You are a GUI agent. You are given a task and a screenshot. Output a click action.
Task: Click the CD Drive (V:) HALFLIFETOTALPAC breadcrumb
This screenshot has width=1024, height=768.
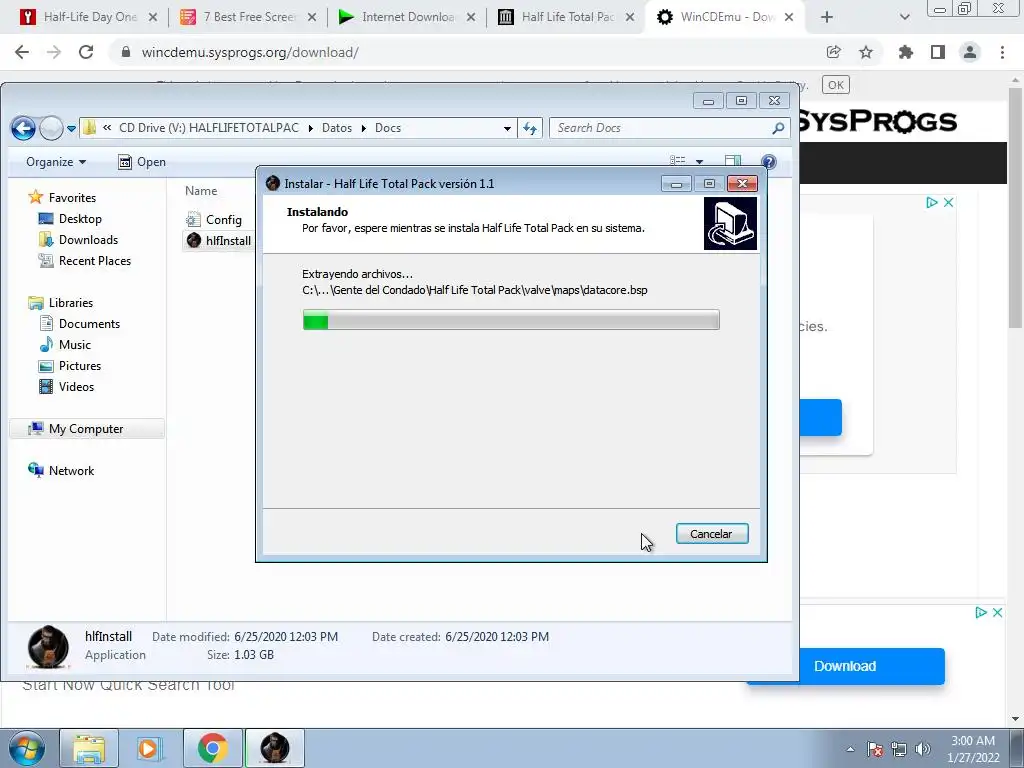click(208, 128)
